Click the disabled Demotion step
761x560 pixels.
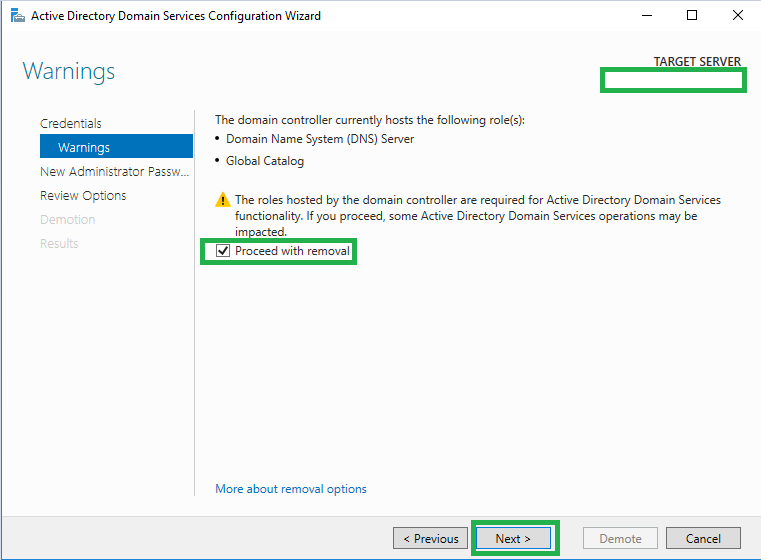pyautogui.click(x=67, y=219)
